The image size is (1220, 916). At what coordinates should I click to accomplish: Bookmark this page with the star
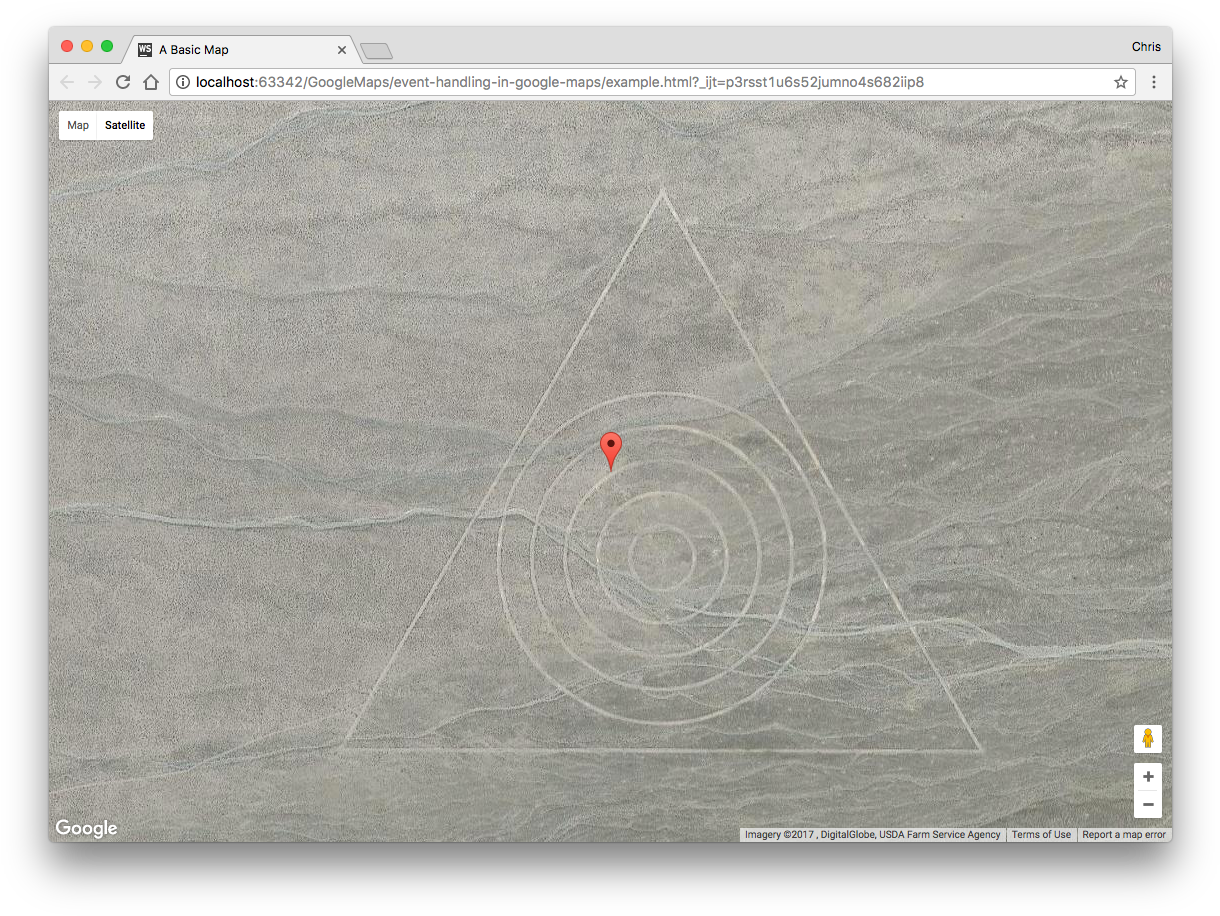click(x=1120, y=82)
